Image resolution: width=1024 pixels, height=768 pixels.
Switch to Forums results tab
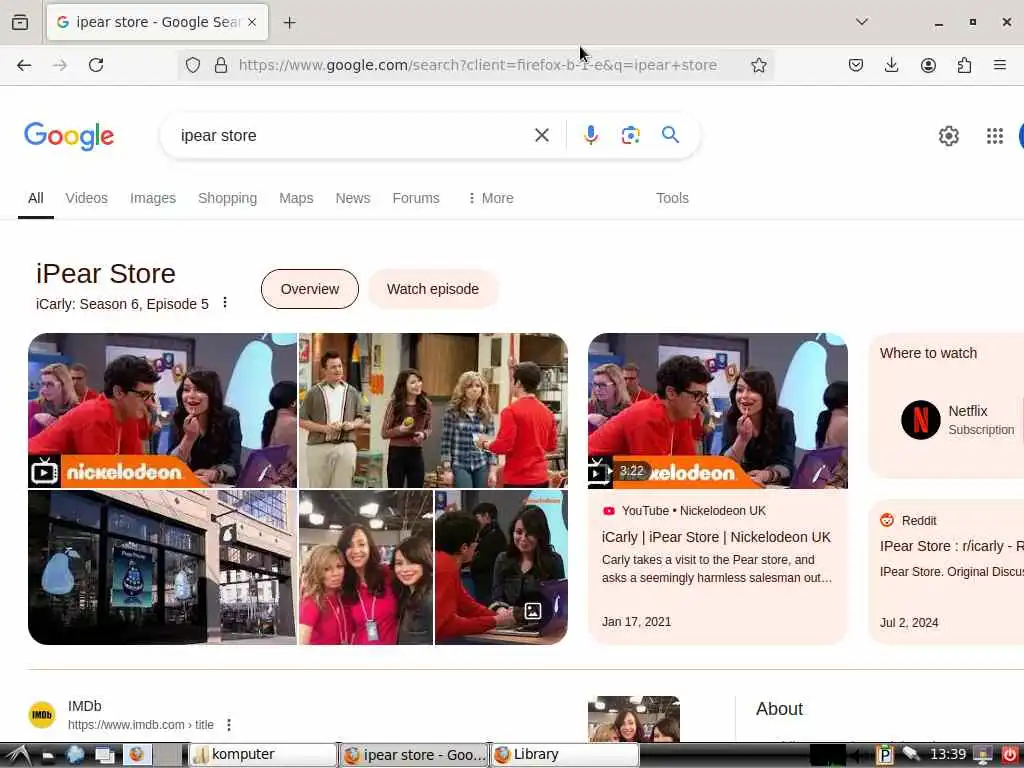tap(416, 198)
